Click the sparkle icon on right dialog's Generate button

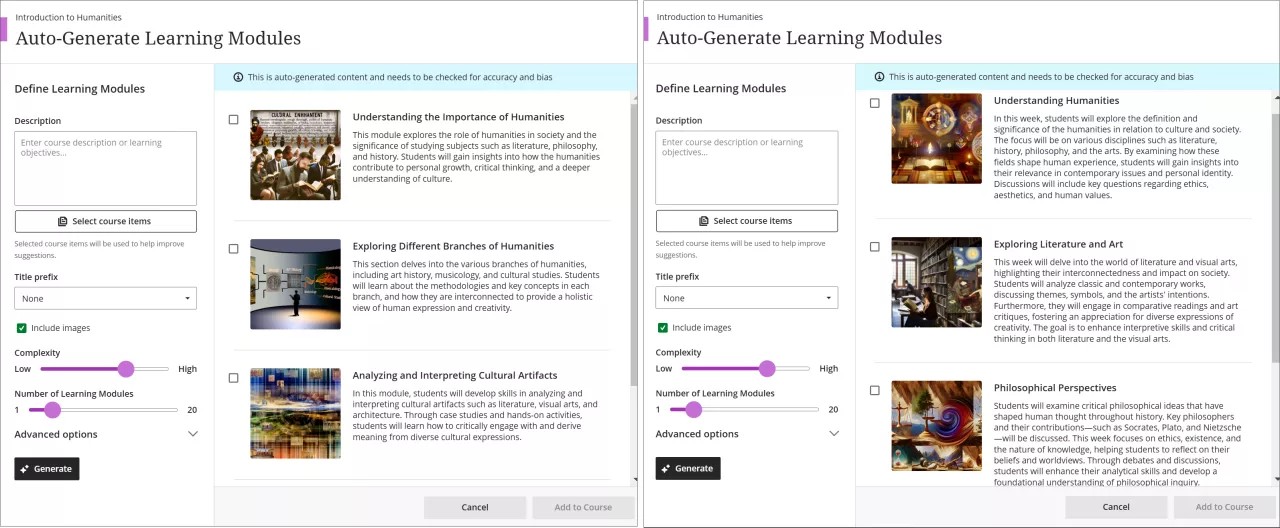667,468
